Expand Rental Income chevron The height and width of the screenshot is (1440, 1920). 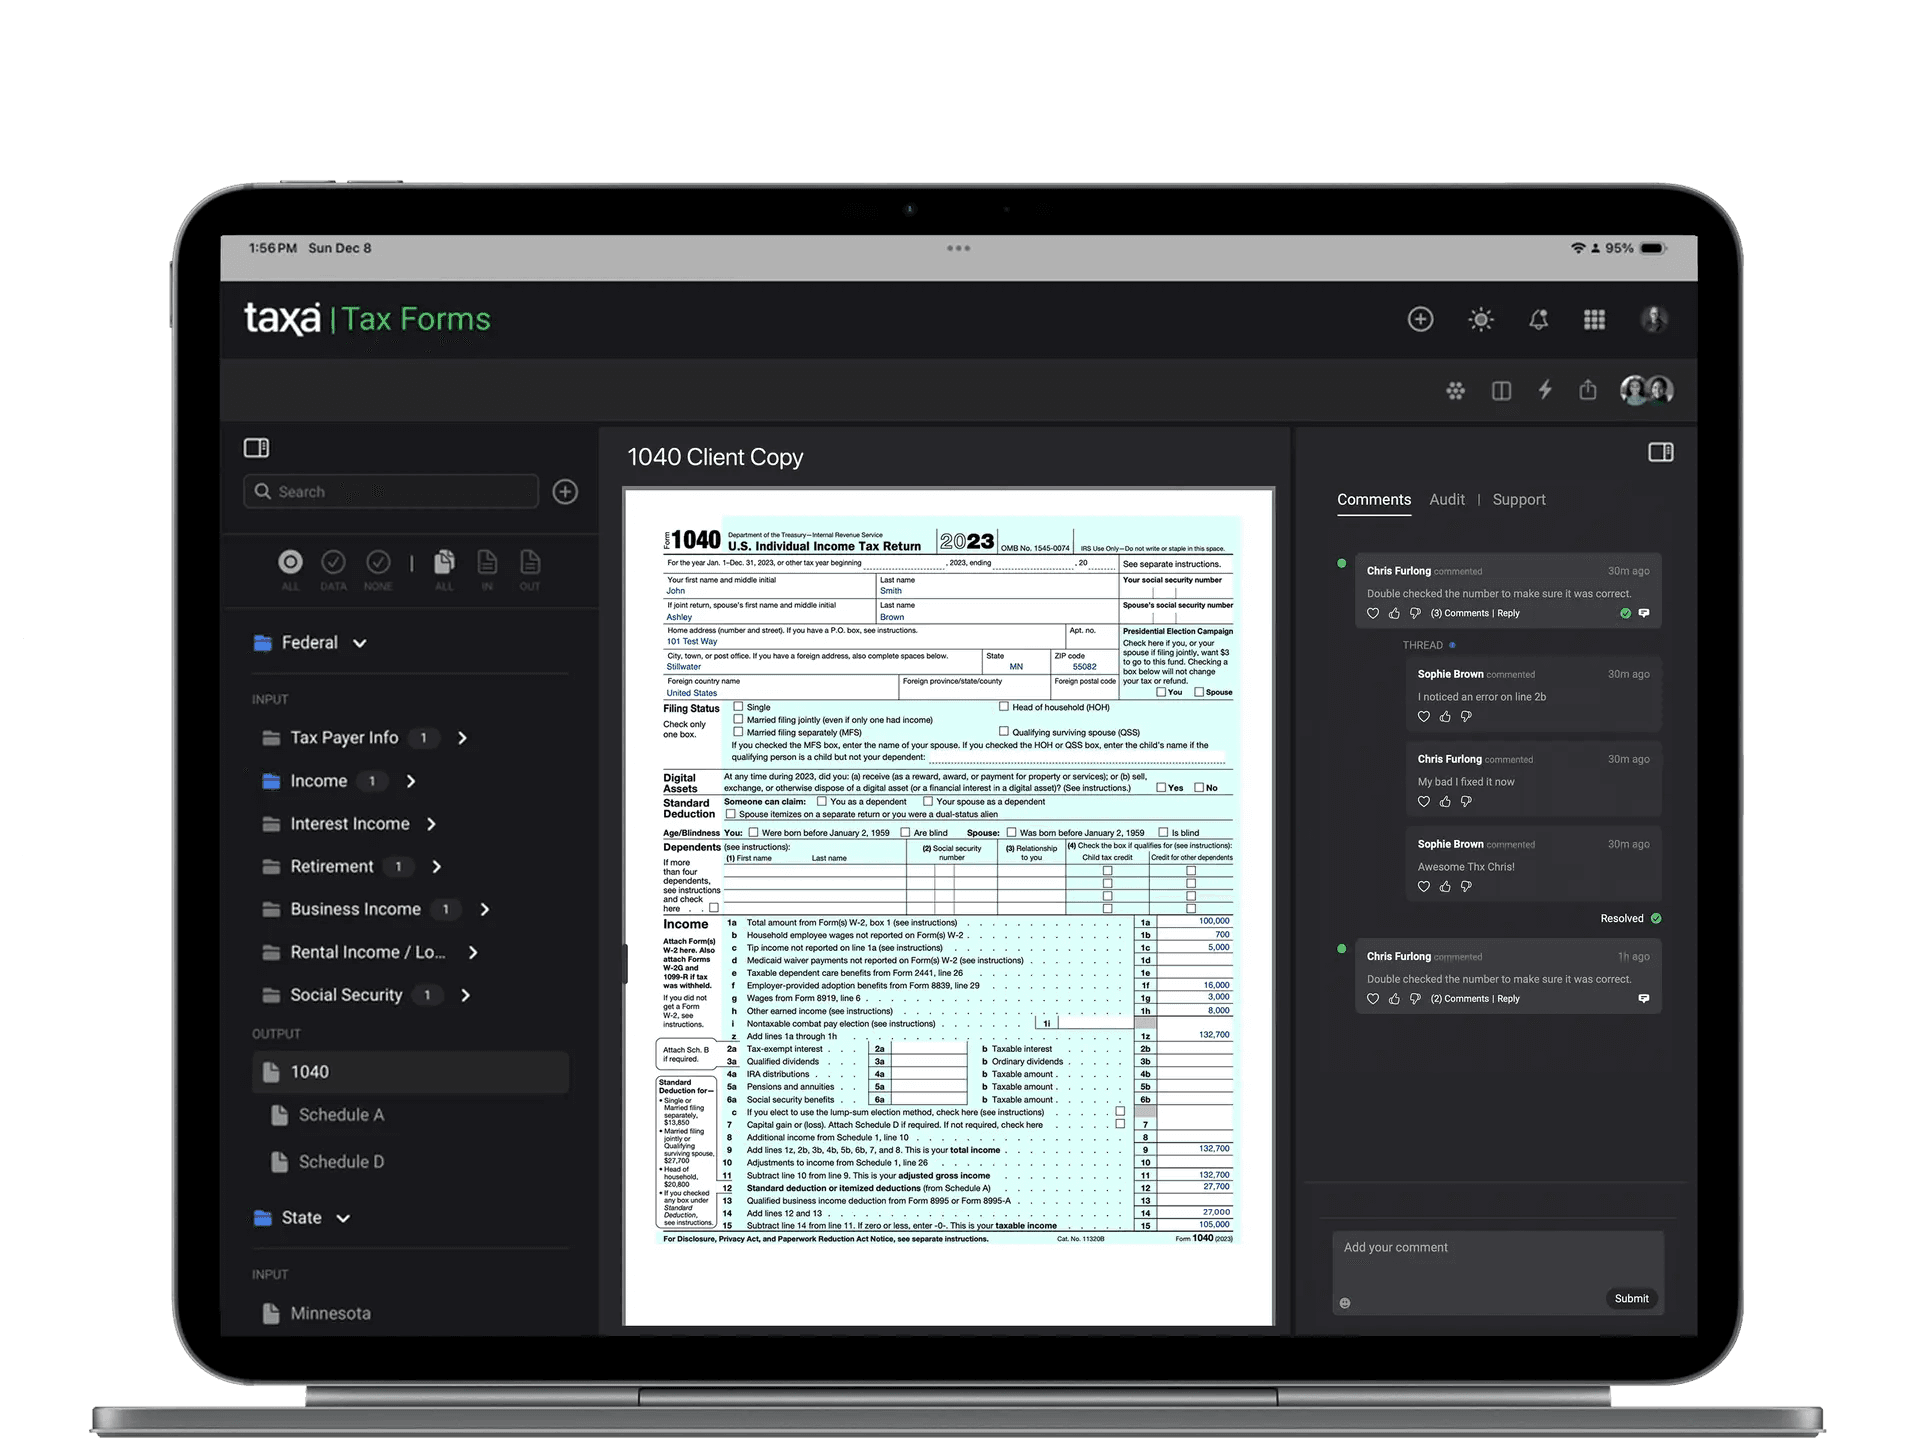[x=472, y=952]
